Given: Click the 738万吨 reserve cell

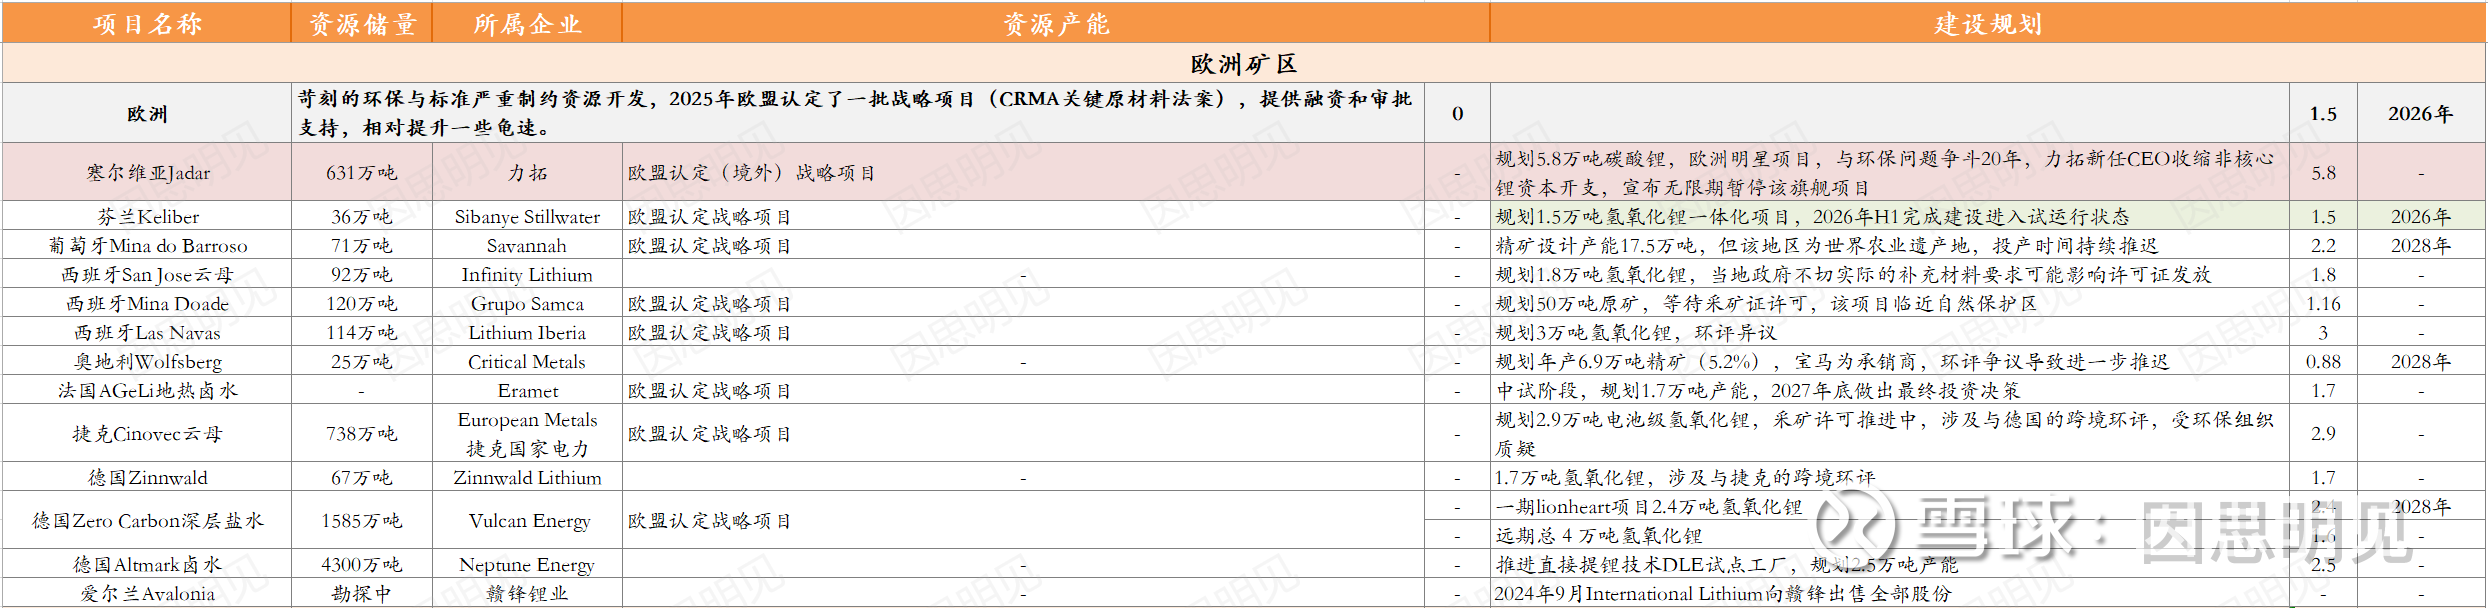Looking at the screenshot, I should coord(361,433).
